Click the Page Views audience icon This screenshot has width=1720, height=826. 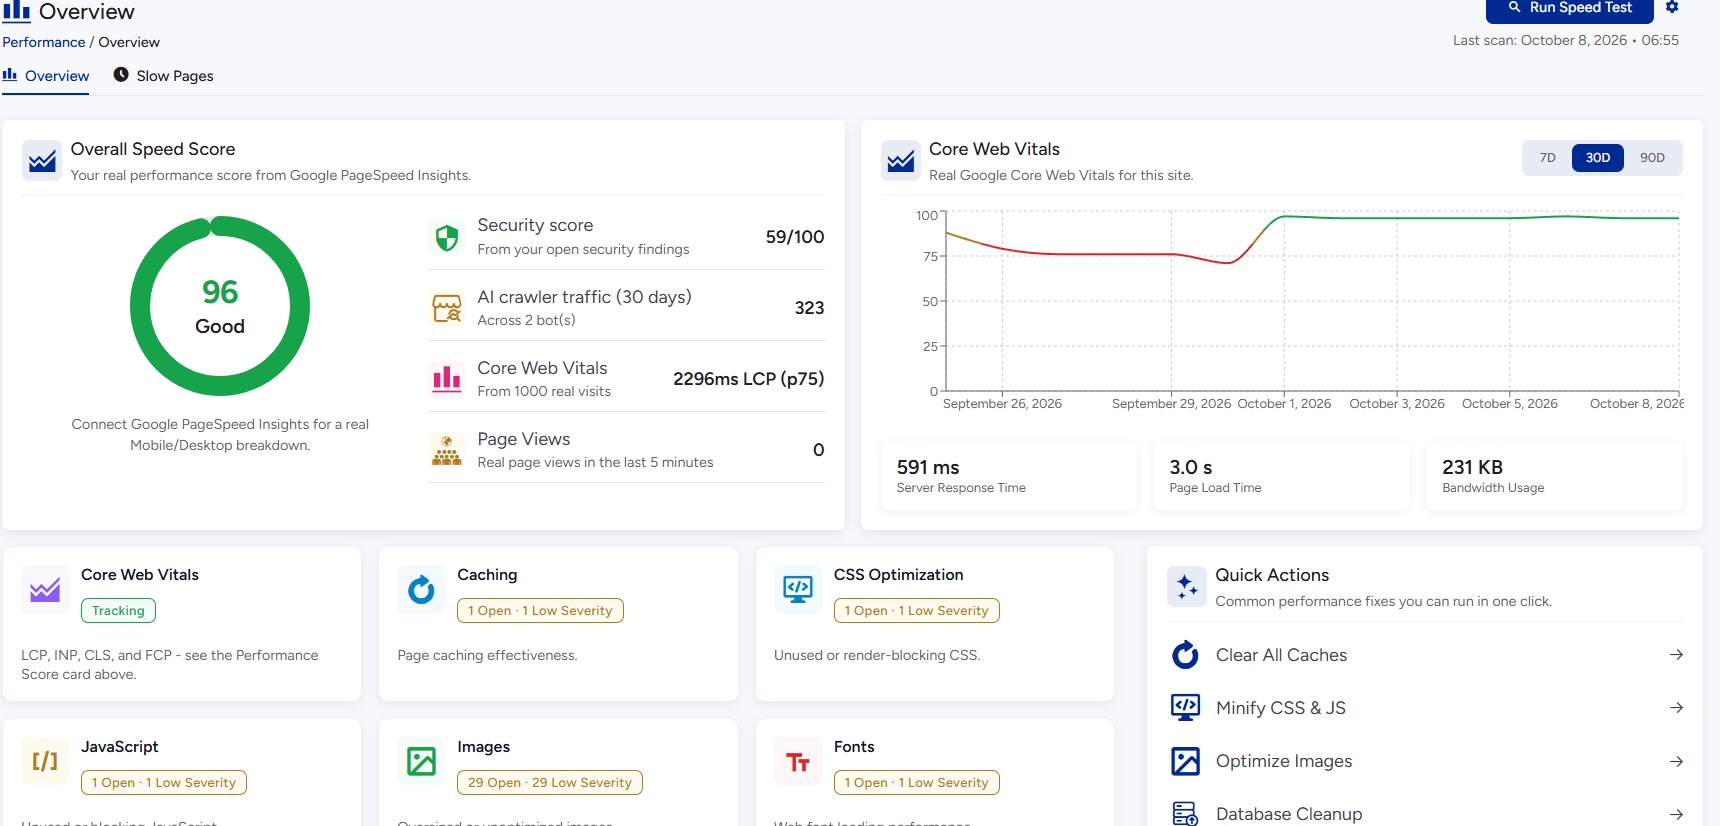tap(447, 450)
